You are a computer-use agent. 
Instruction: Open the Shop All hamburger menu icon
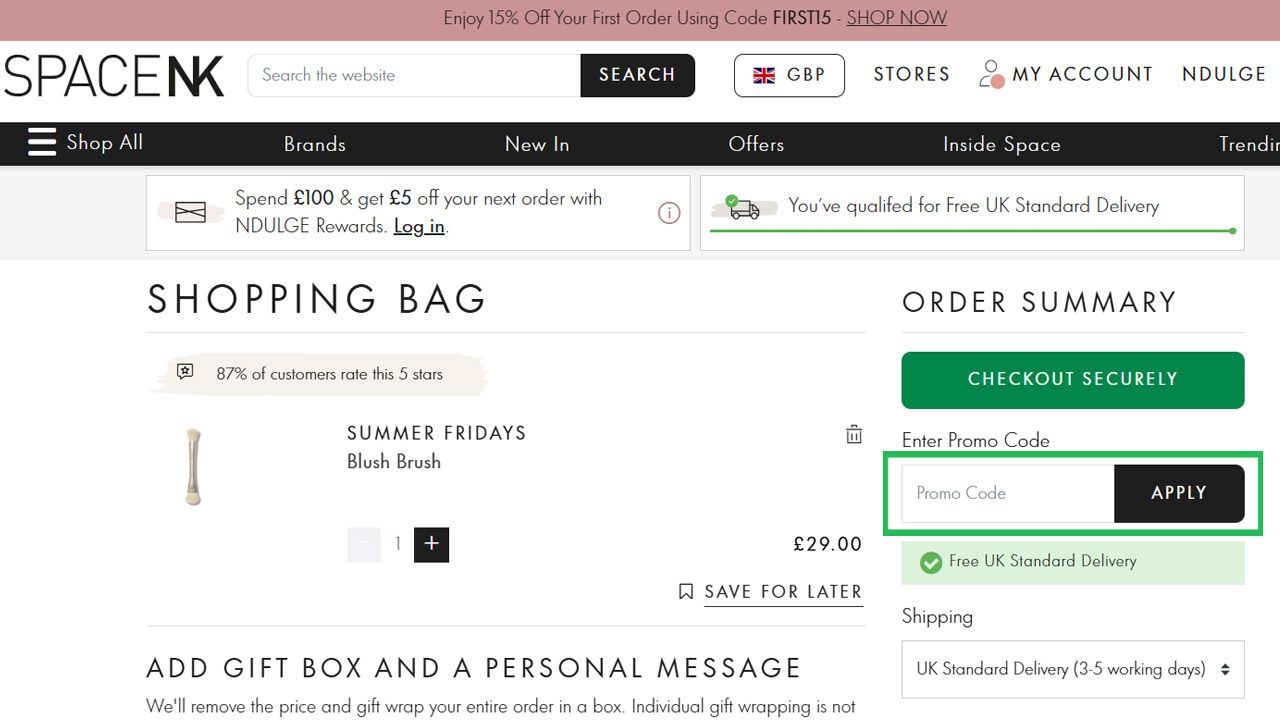pos(42,143)
